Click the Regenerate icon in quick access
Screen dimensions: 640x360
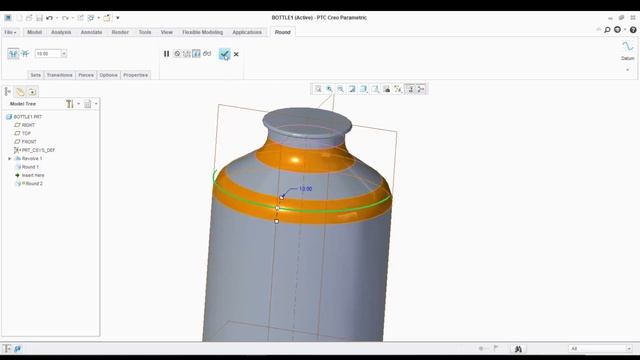click(80, 18)
